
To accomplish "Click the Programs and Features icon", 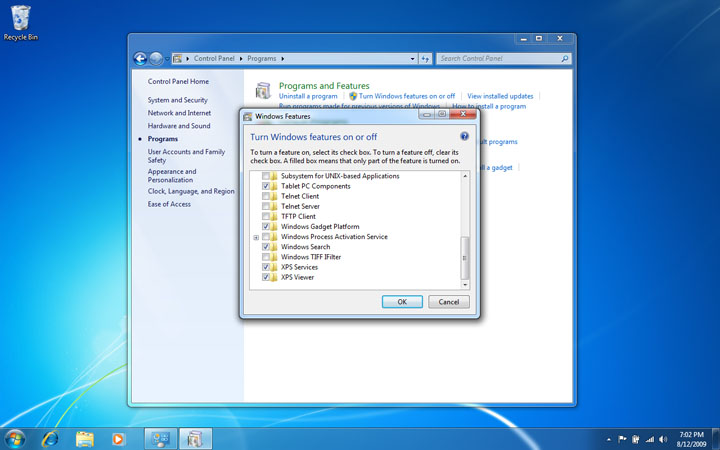I will click(263, 91).
